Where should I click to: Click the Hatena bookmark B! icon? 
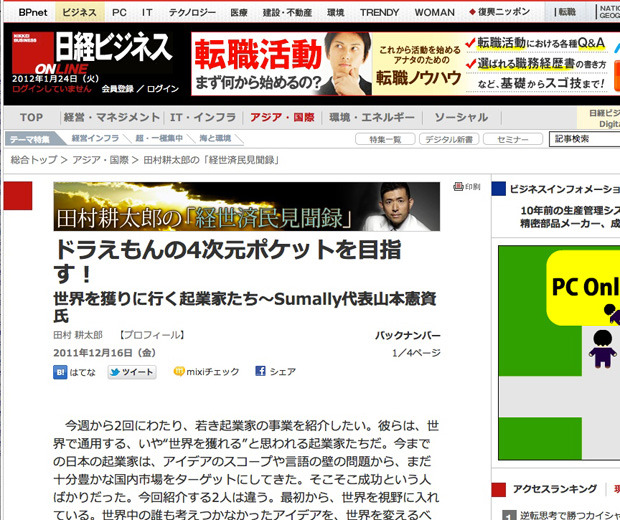pyautogui.click(x=61, y=372)
